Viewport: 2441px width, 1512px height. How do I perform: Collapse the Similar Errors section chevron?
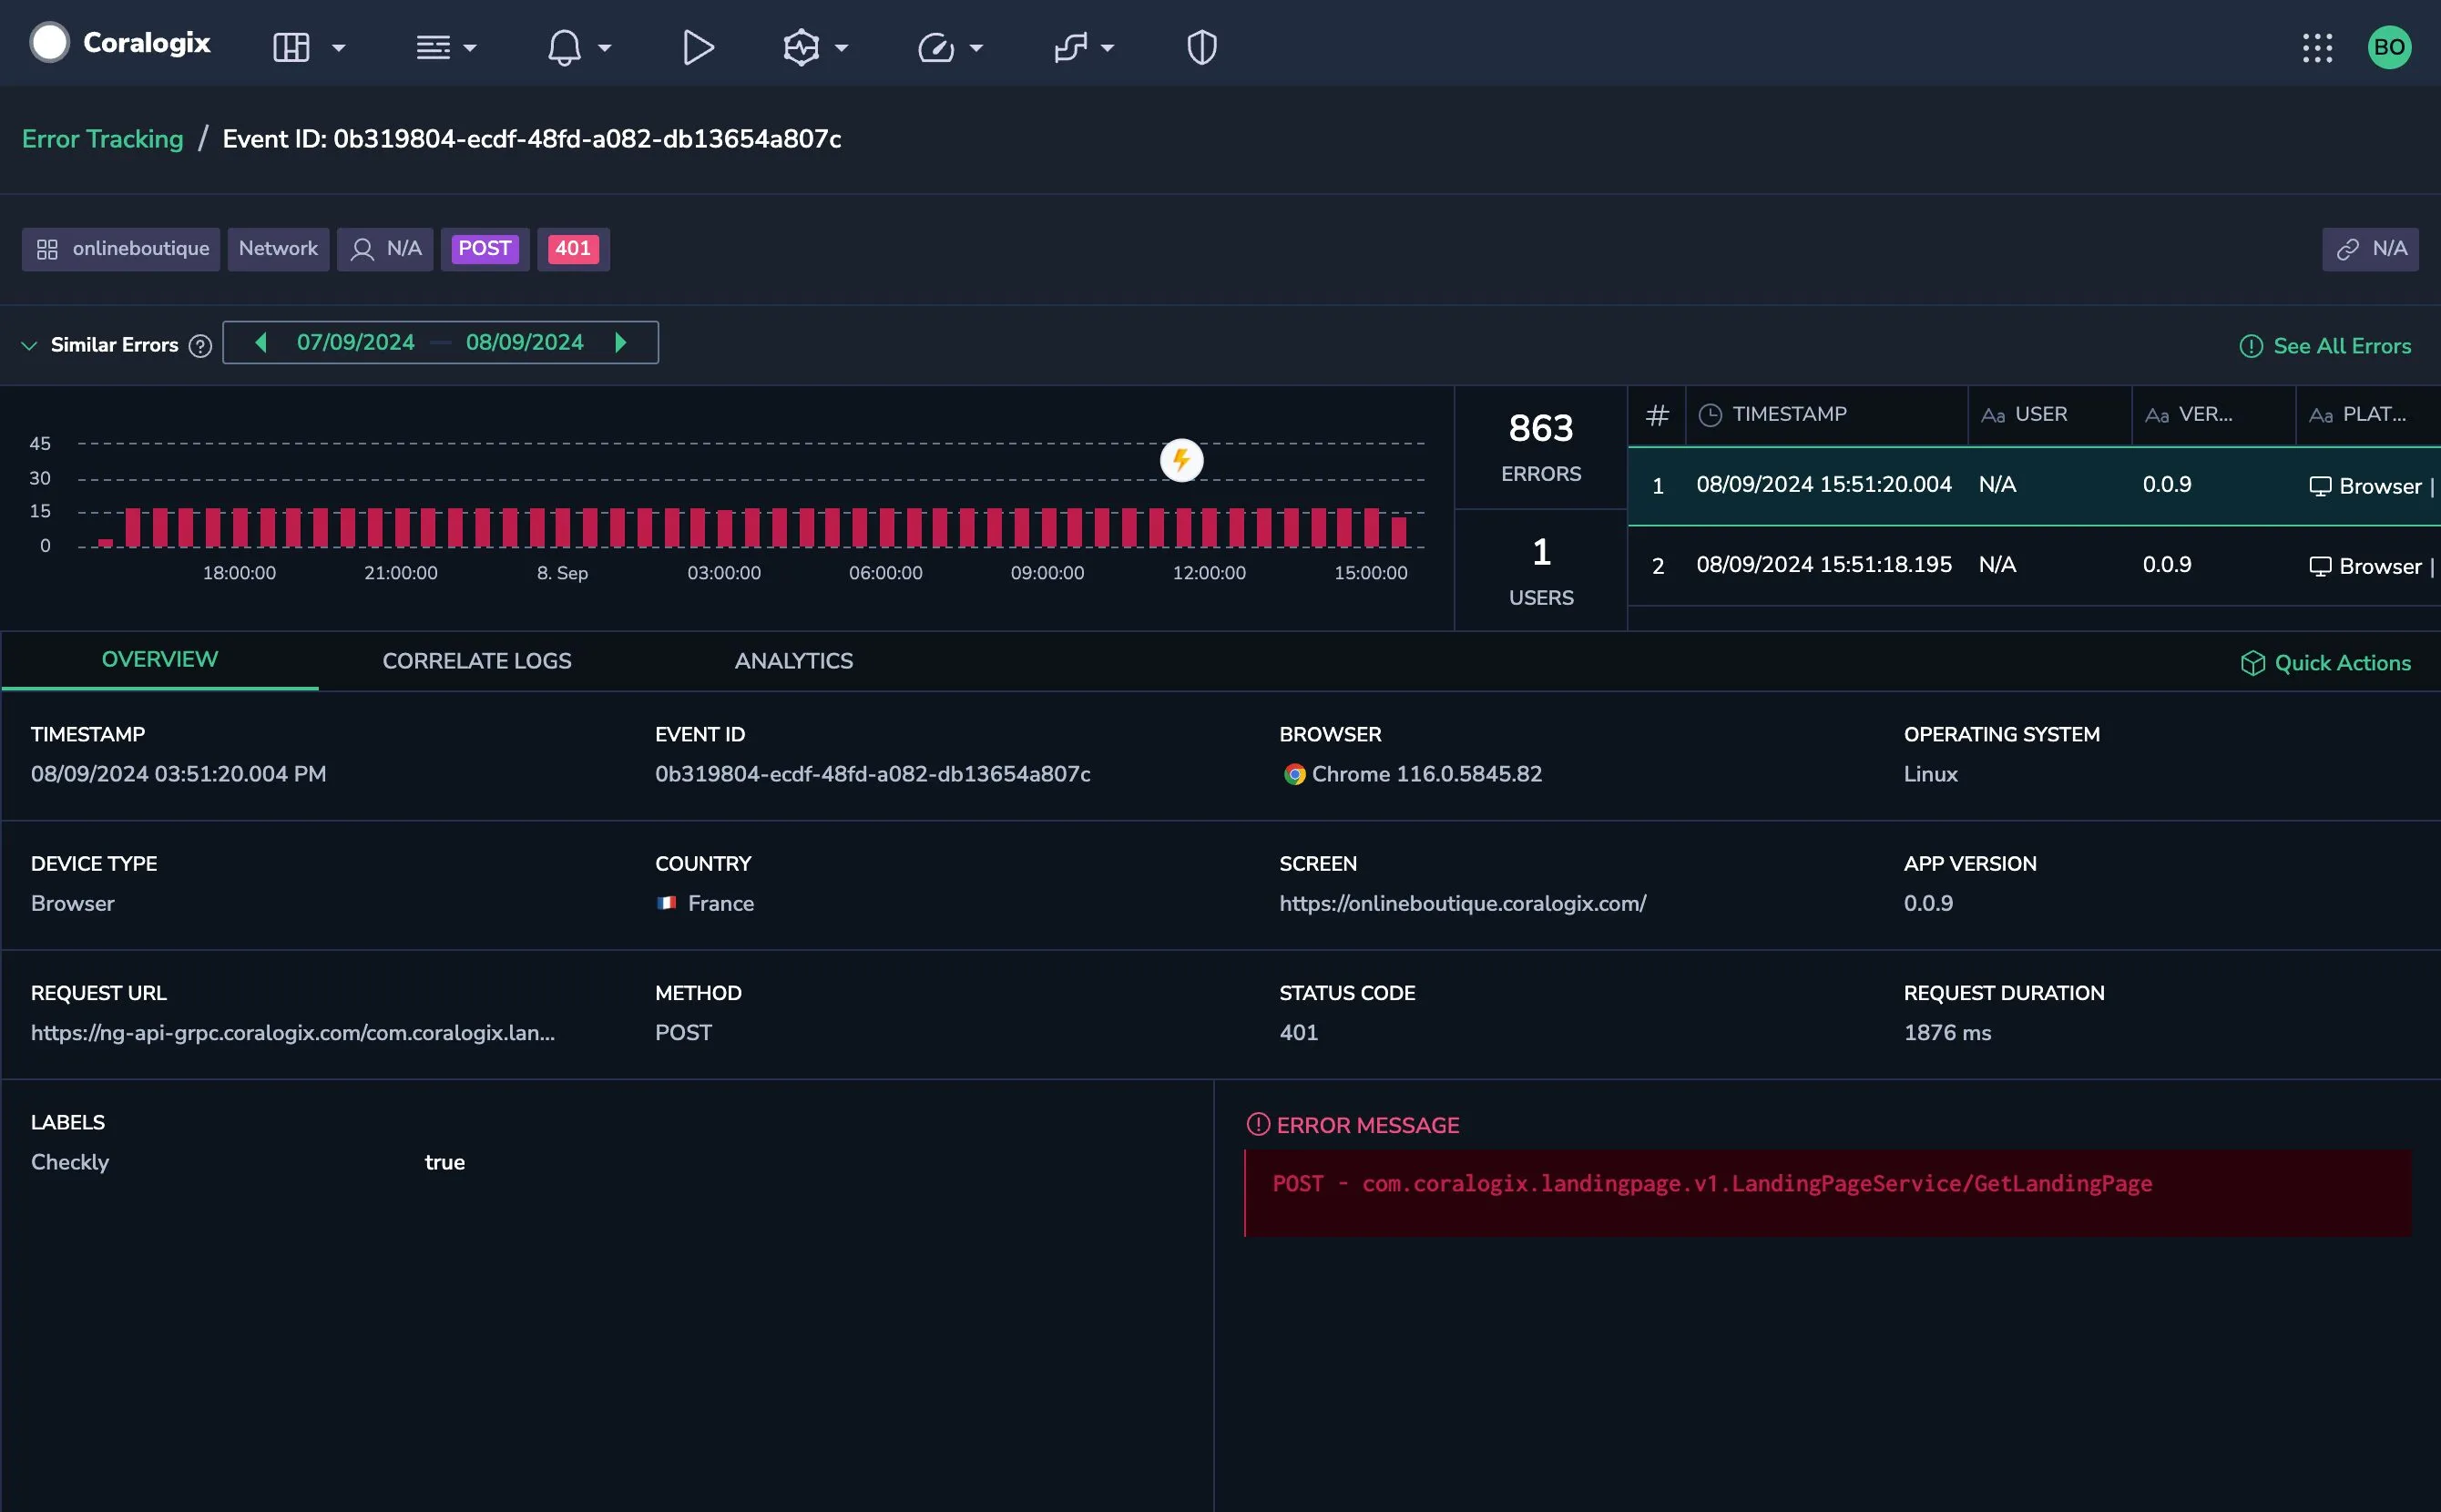coord(29,346)
